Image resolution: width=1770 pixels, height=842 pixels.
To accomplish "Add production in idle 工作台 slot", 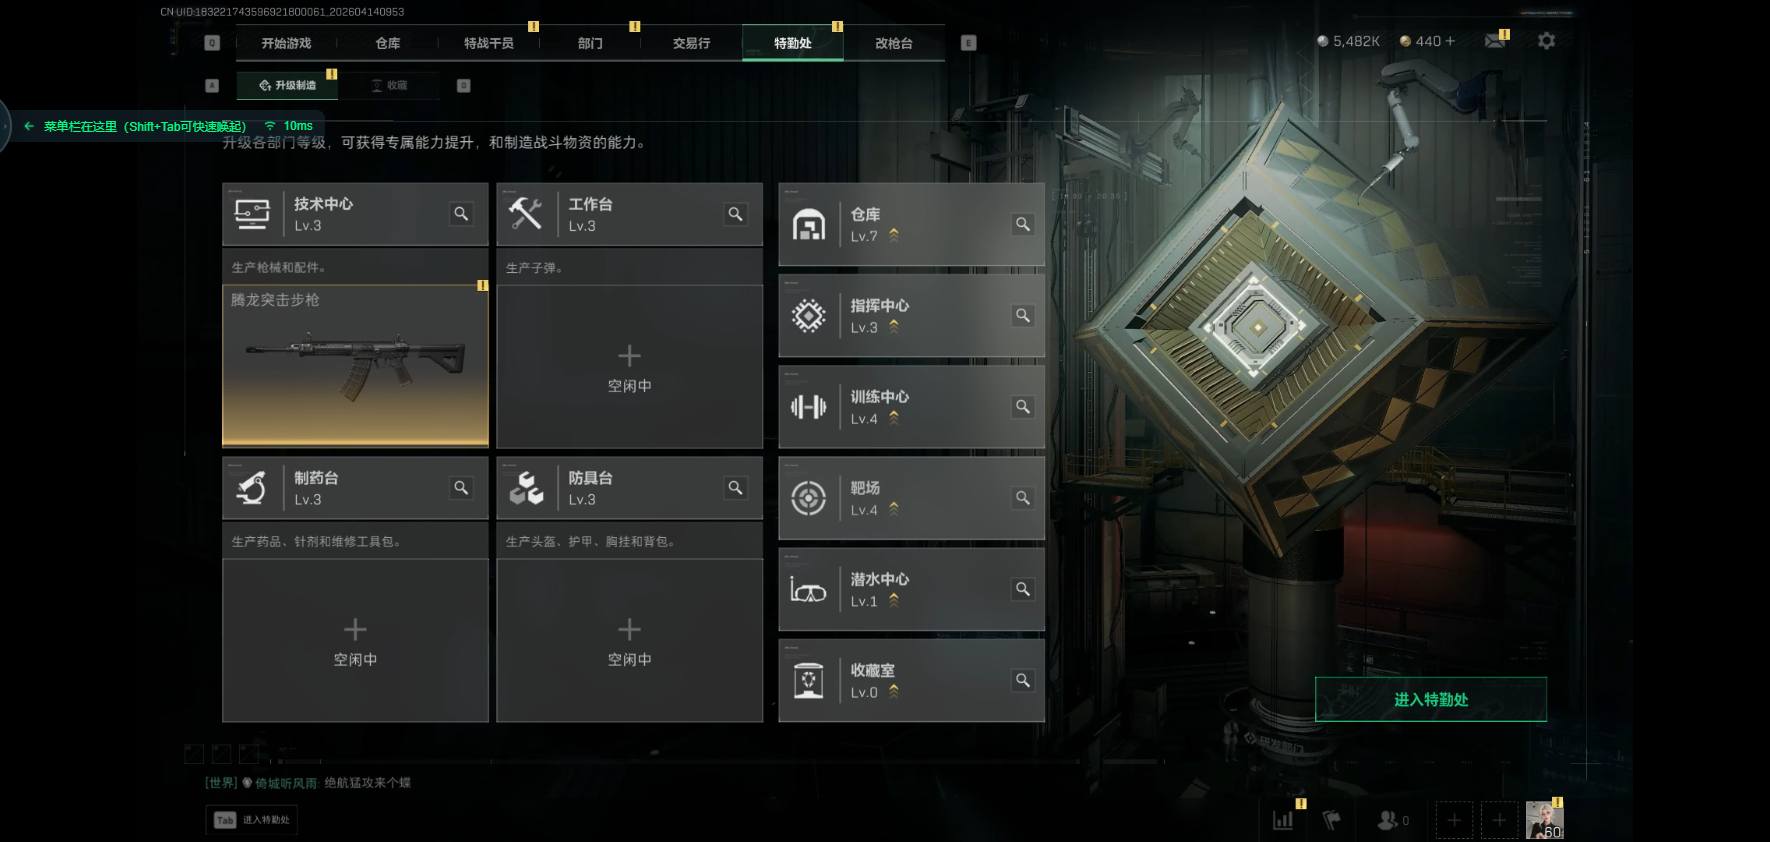I will pos(629,367).
